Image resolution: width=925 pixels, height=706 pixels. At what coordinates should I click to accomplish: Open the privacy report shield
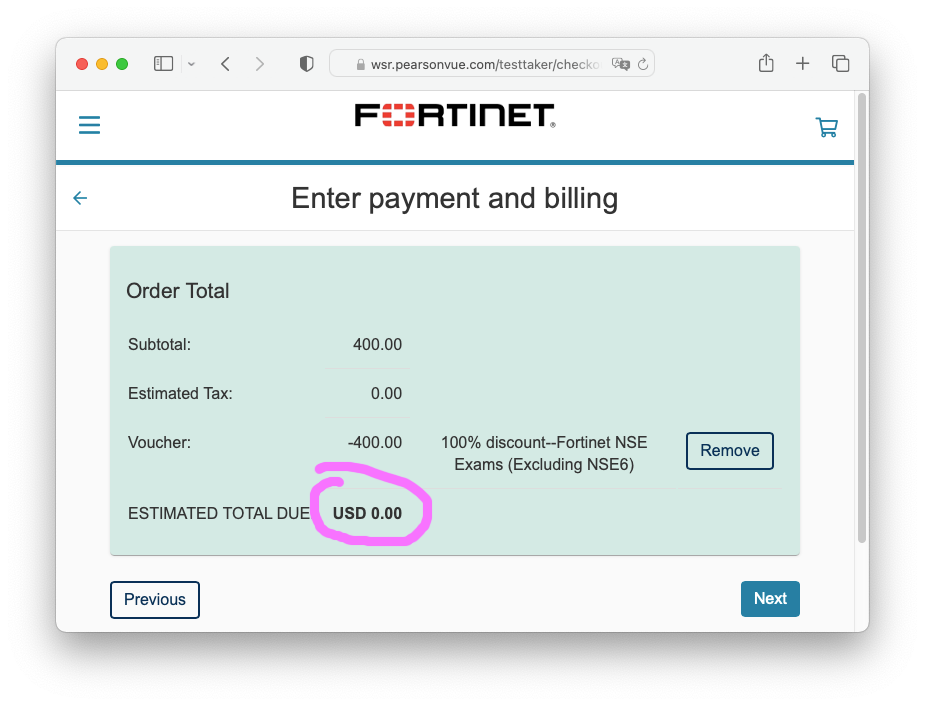307,64
